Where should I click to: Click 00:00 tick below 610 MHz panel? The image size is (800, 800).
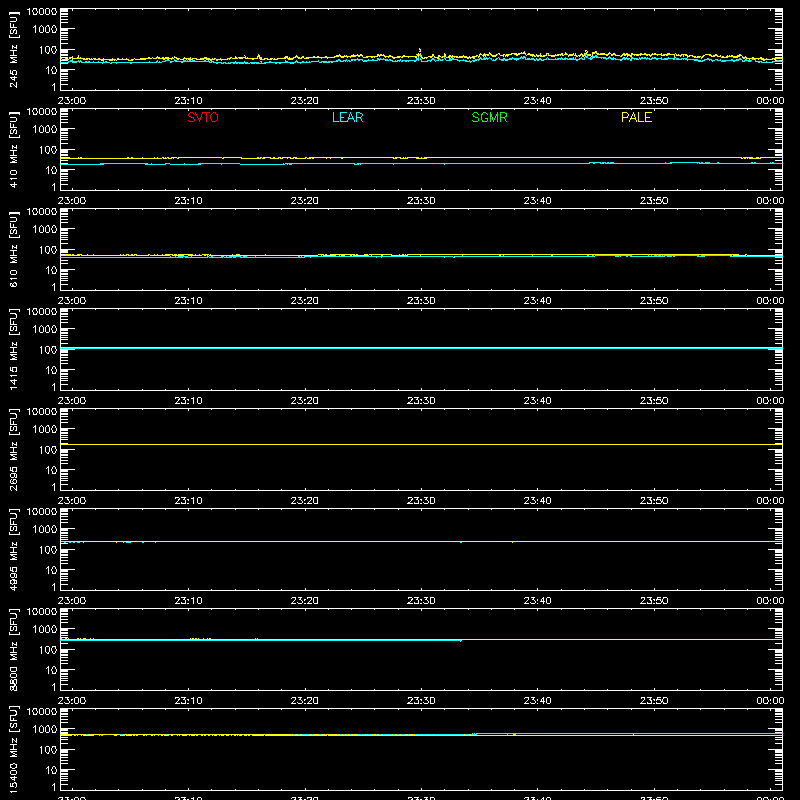pyautogui.click(x=770, y=301)
